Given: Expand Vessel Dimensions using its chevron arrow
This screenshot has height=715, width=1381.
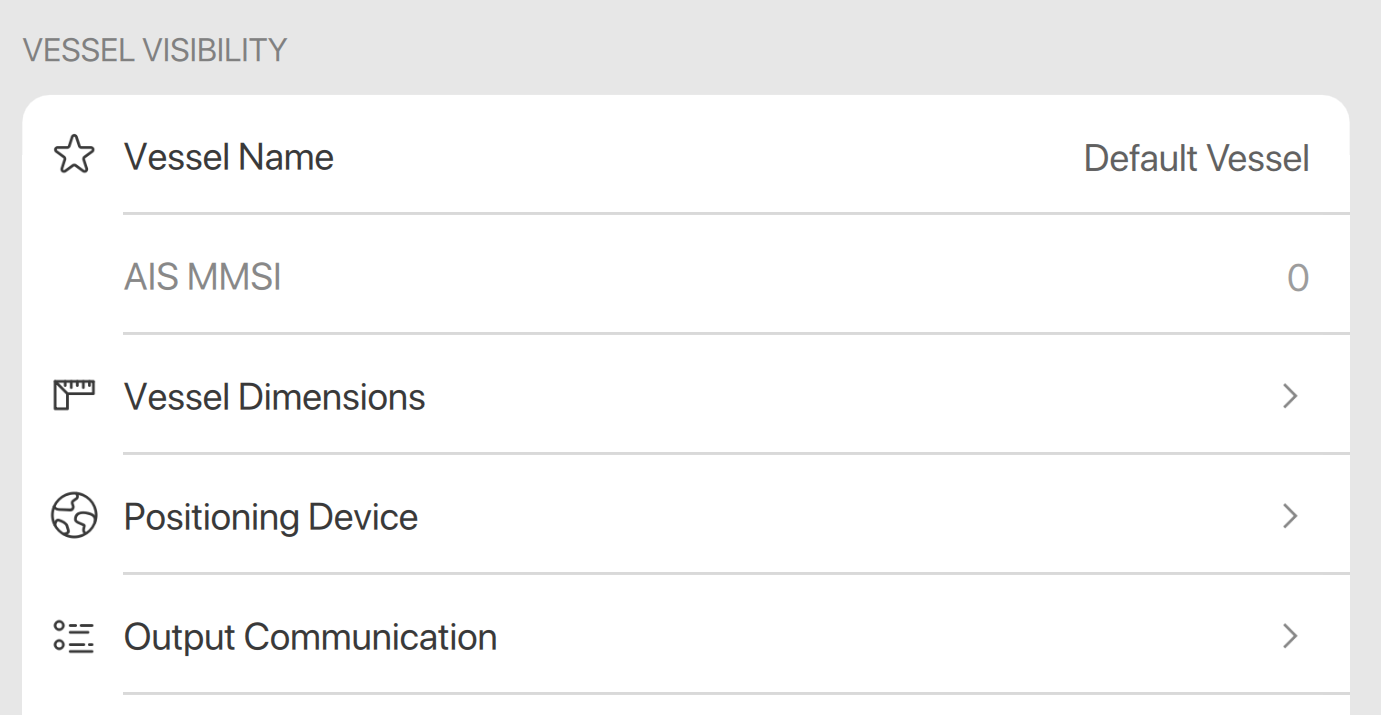Looking at the screenshot, I should 1290,397.
